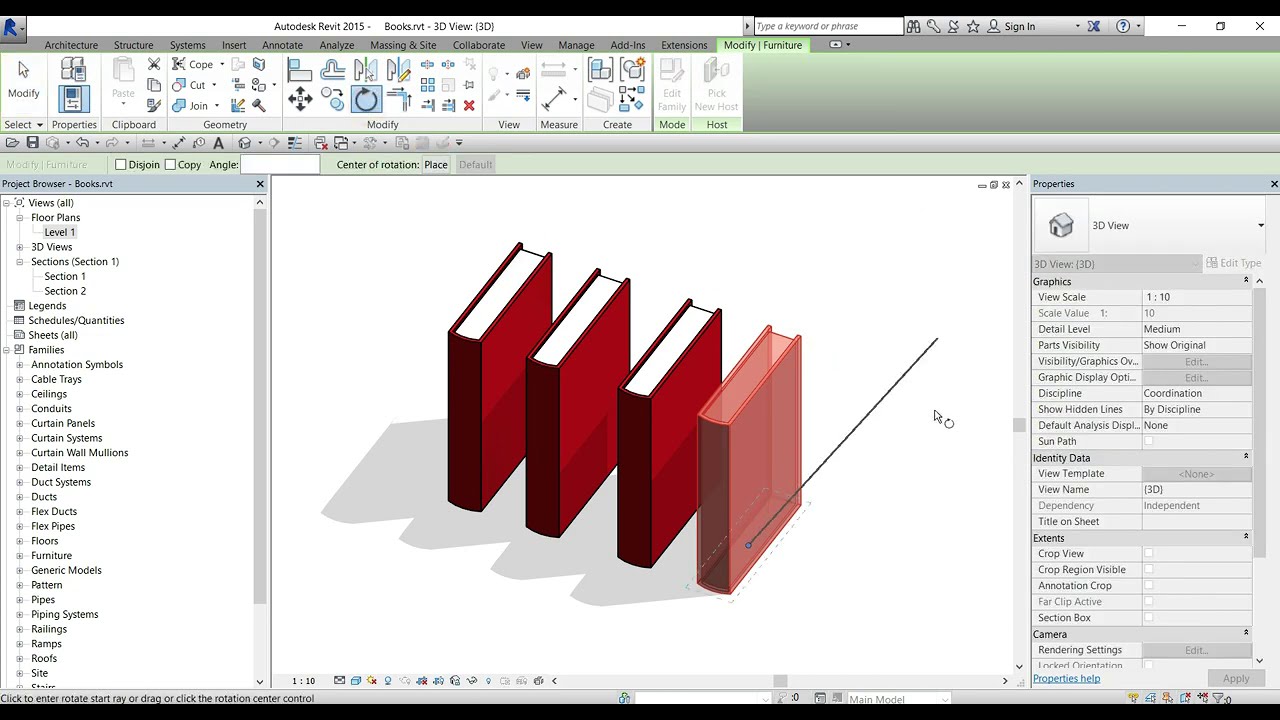Open the 3D View type selector dropdown
The height and width of the screenshot is (720, 1280).
pos(1260,225)
